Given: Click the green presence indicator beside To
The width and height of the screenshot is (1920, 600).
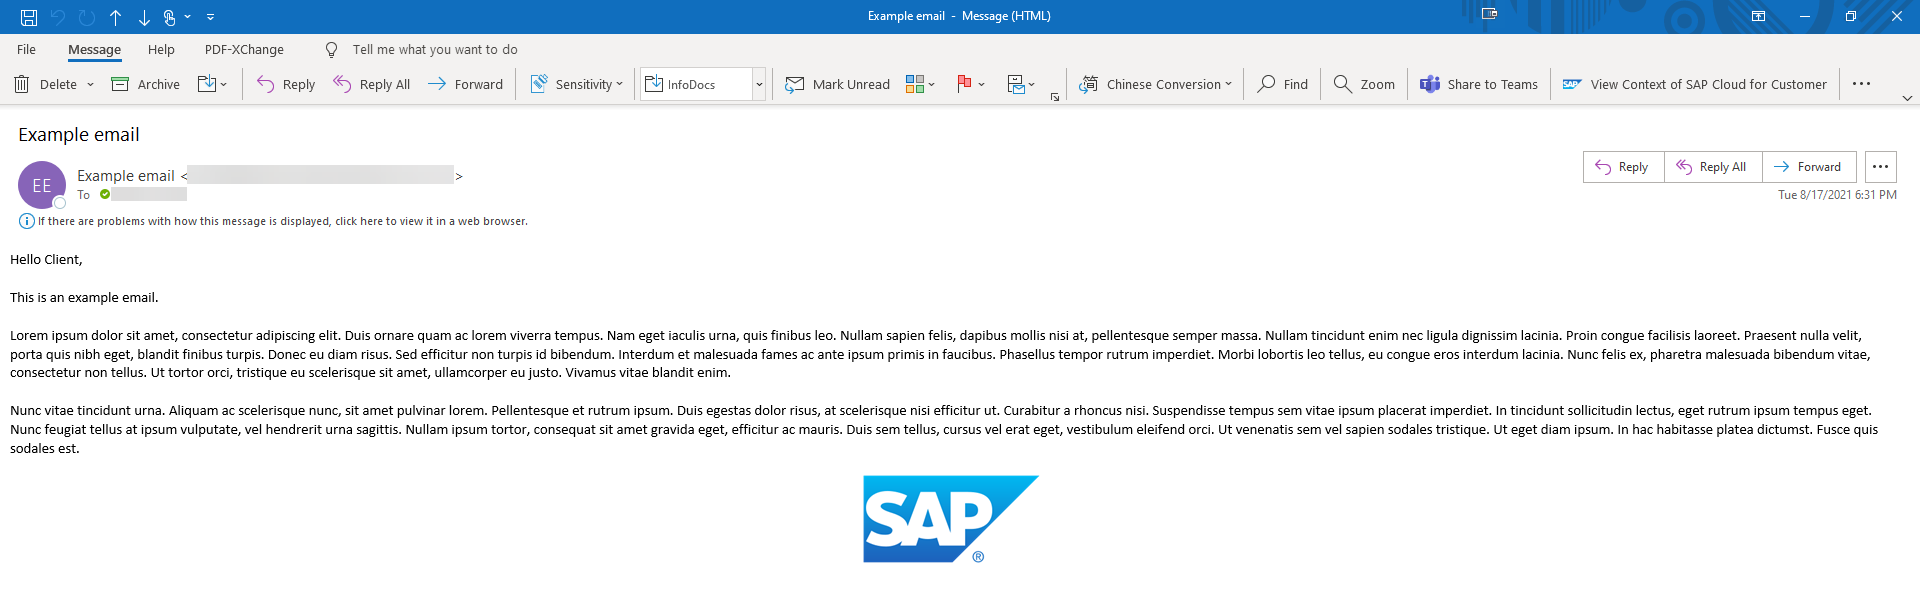Looking at the screenshot, I should pyautogui.click(x=105, y=195).
